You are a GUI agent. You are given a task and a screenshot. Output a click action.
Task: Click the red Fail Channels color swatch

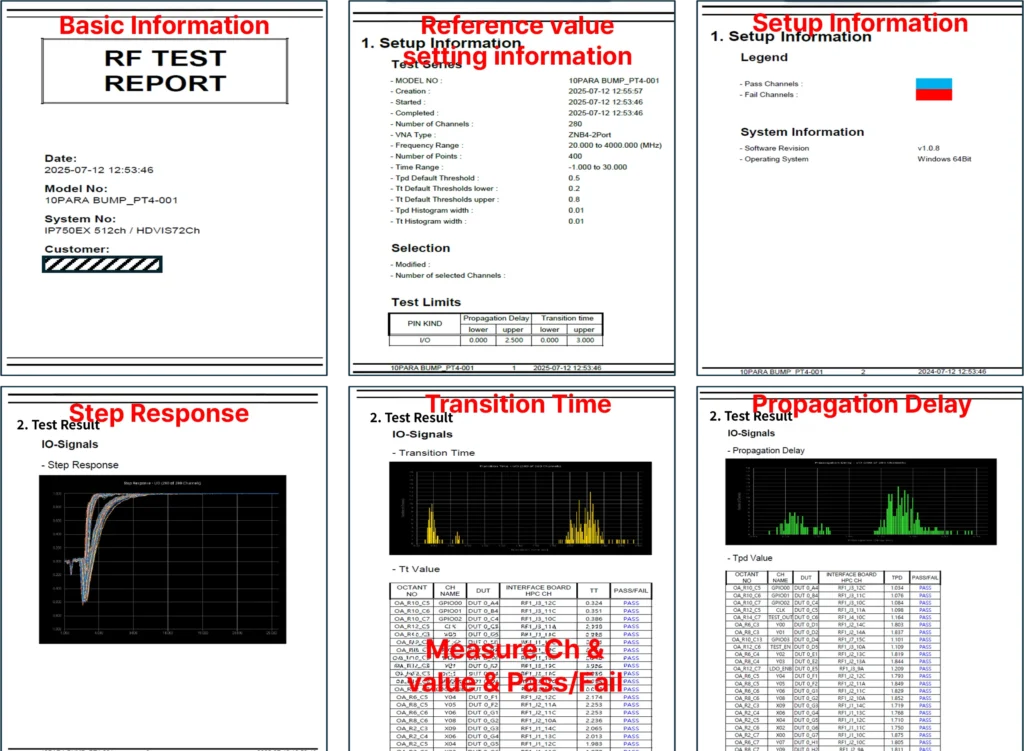point(933,95)
